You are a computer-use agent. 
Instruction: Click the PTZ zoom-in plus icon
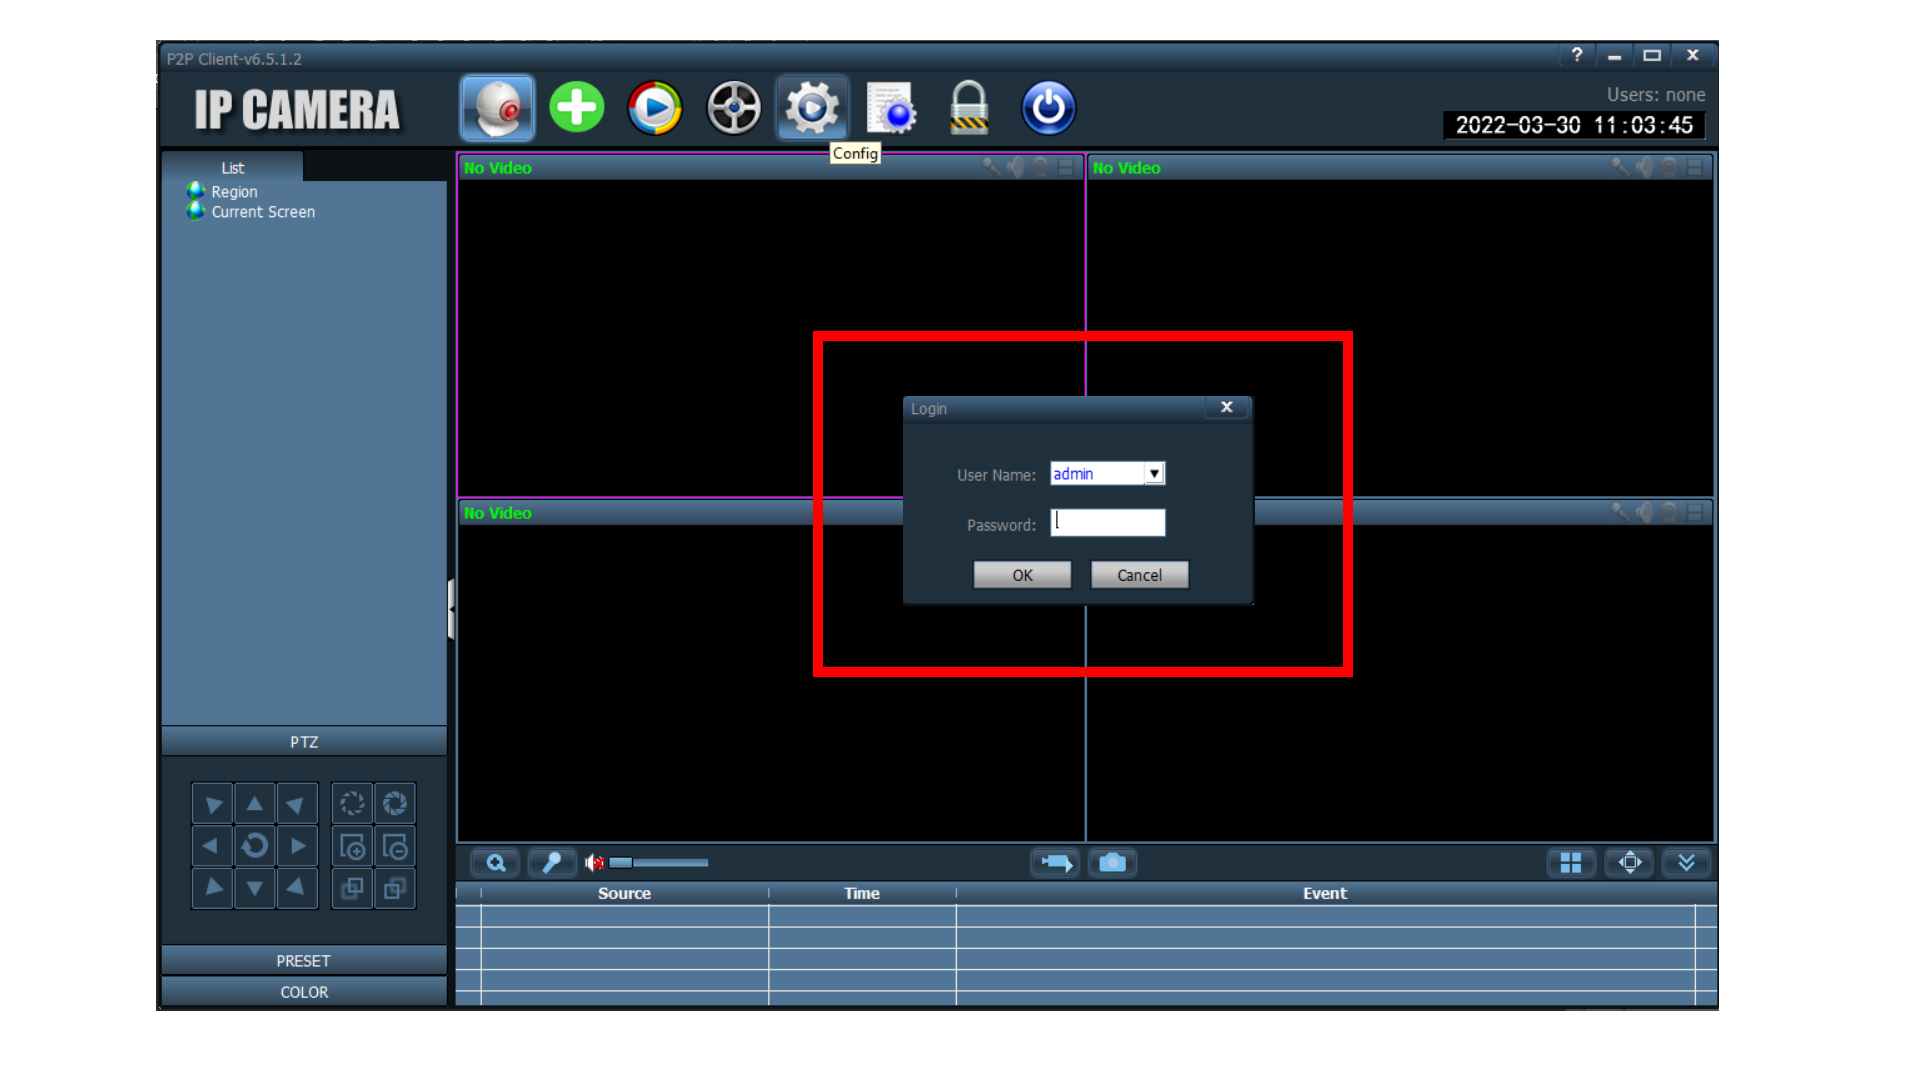352,847
